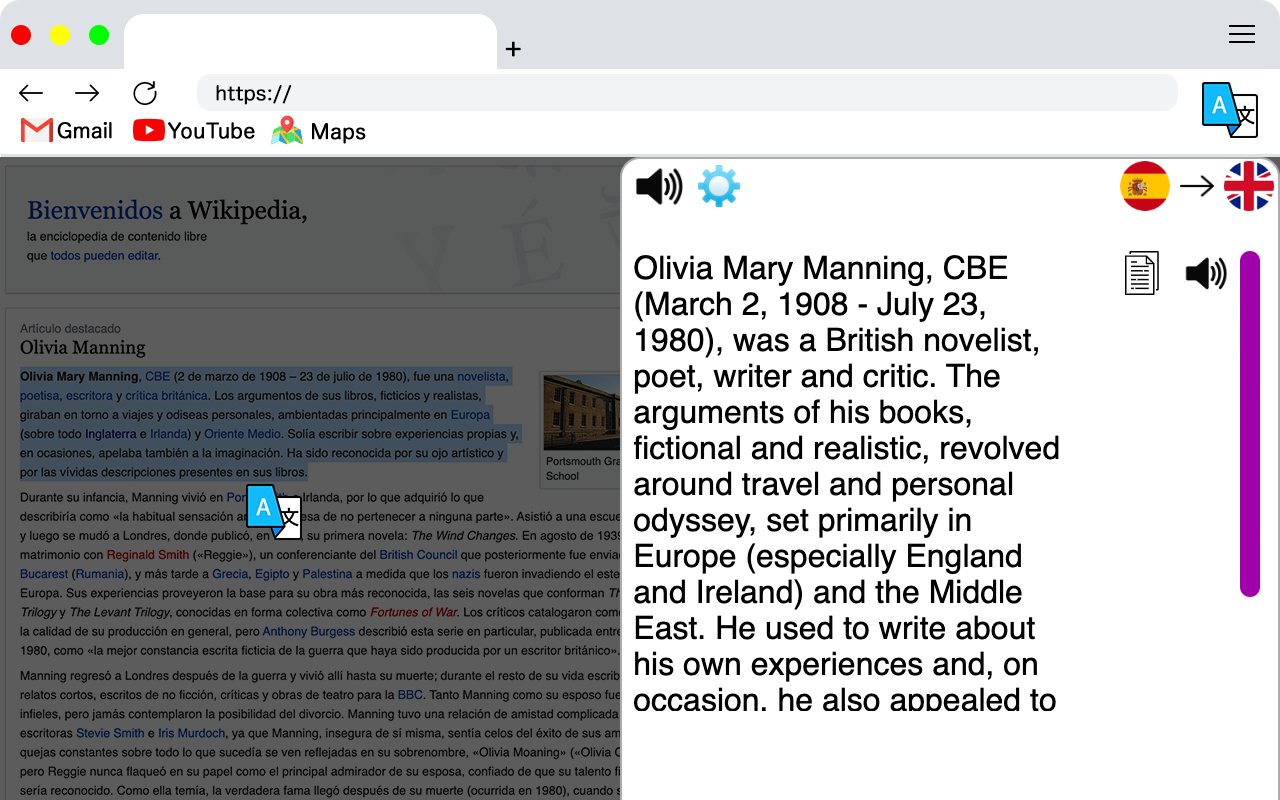Follow the "British Council" link

click(418, 555)
